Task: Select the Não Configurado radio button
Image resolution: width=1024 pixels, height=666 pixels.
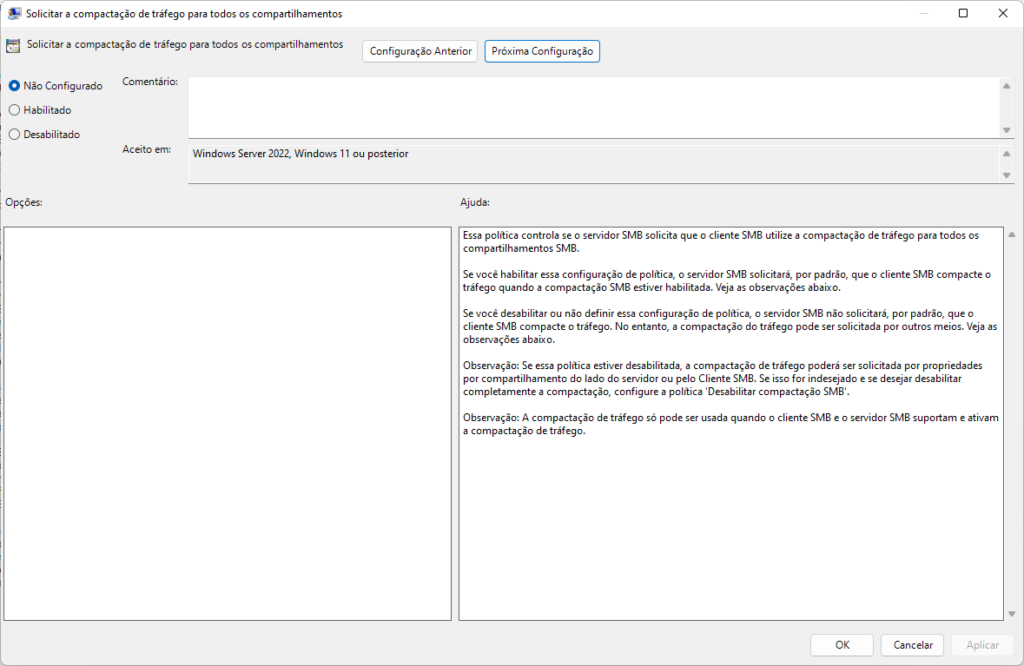Action: pyautogui.click(x=14, y=86)
